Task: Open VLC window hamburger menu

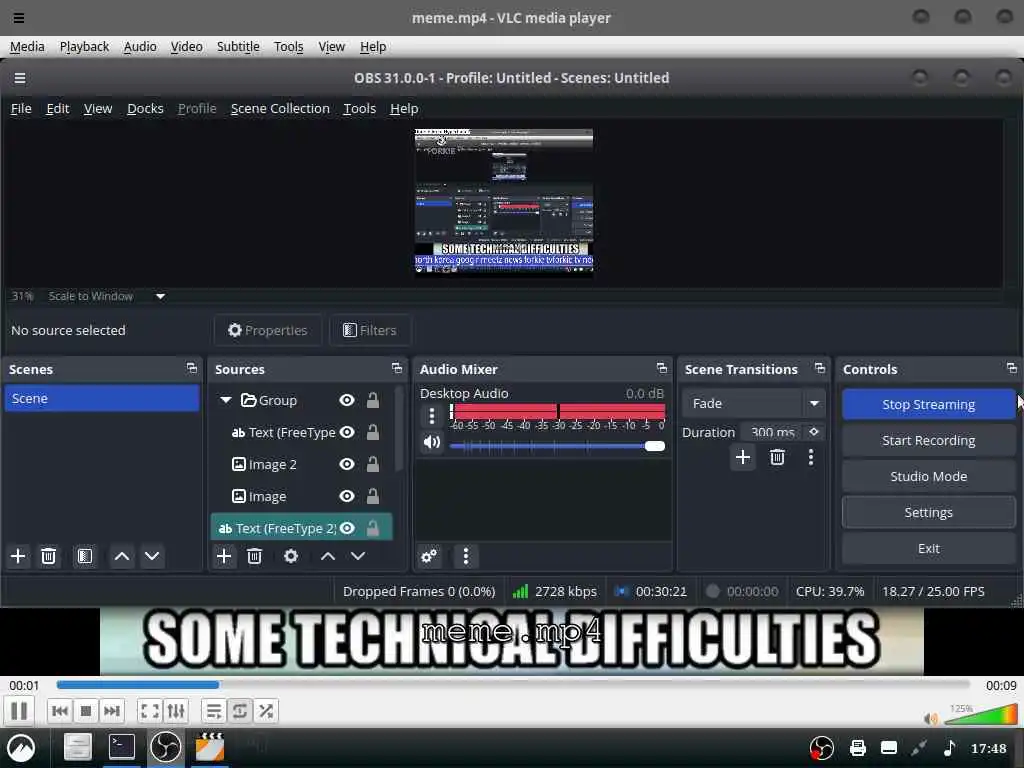Action: [x=19, y=18]
